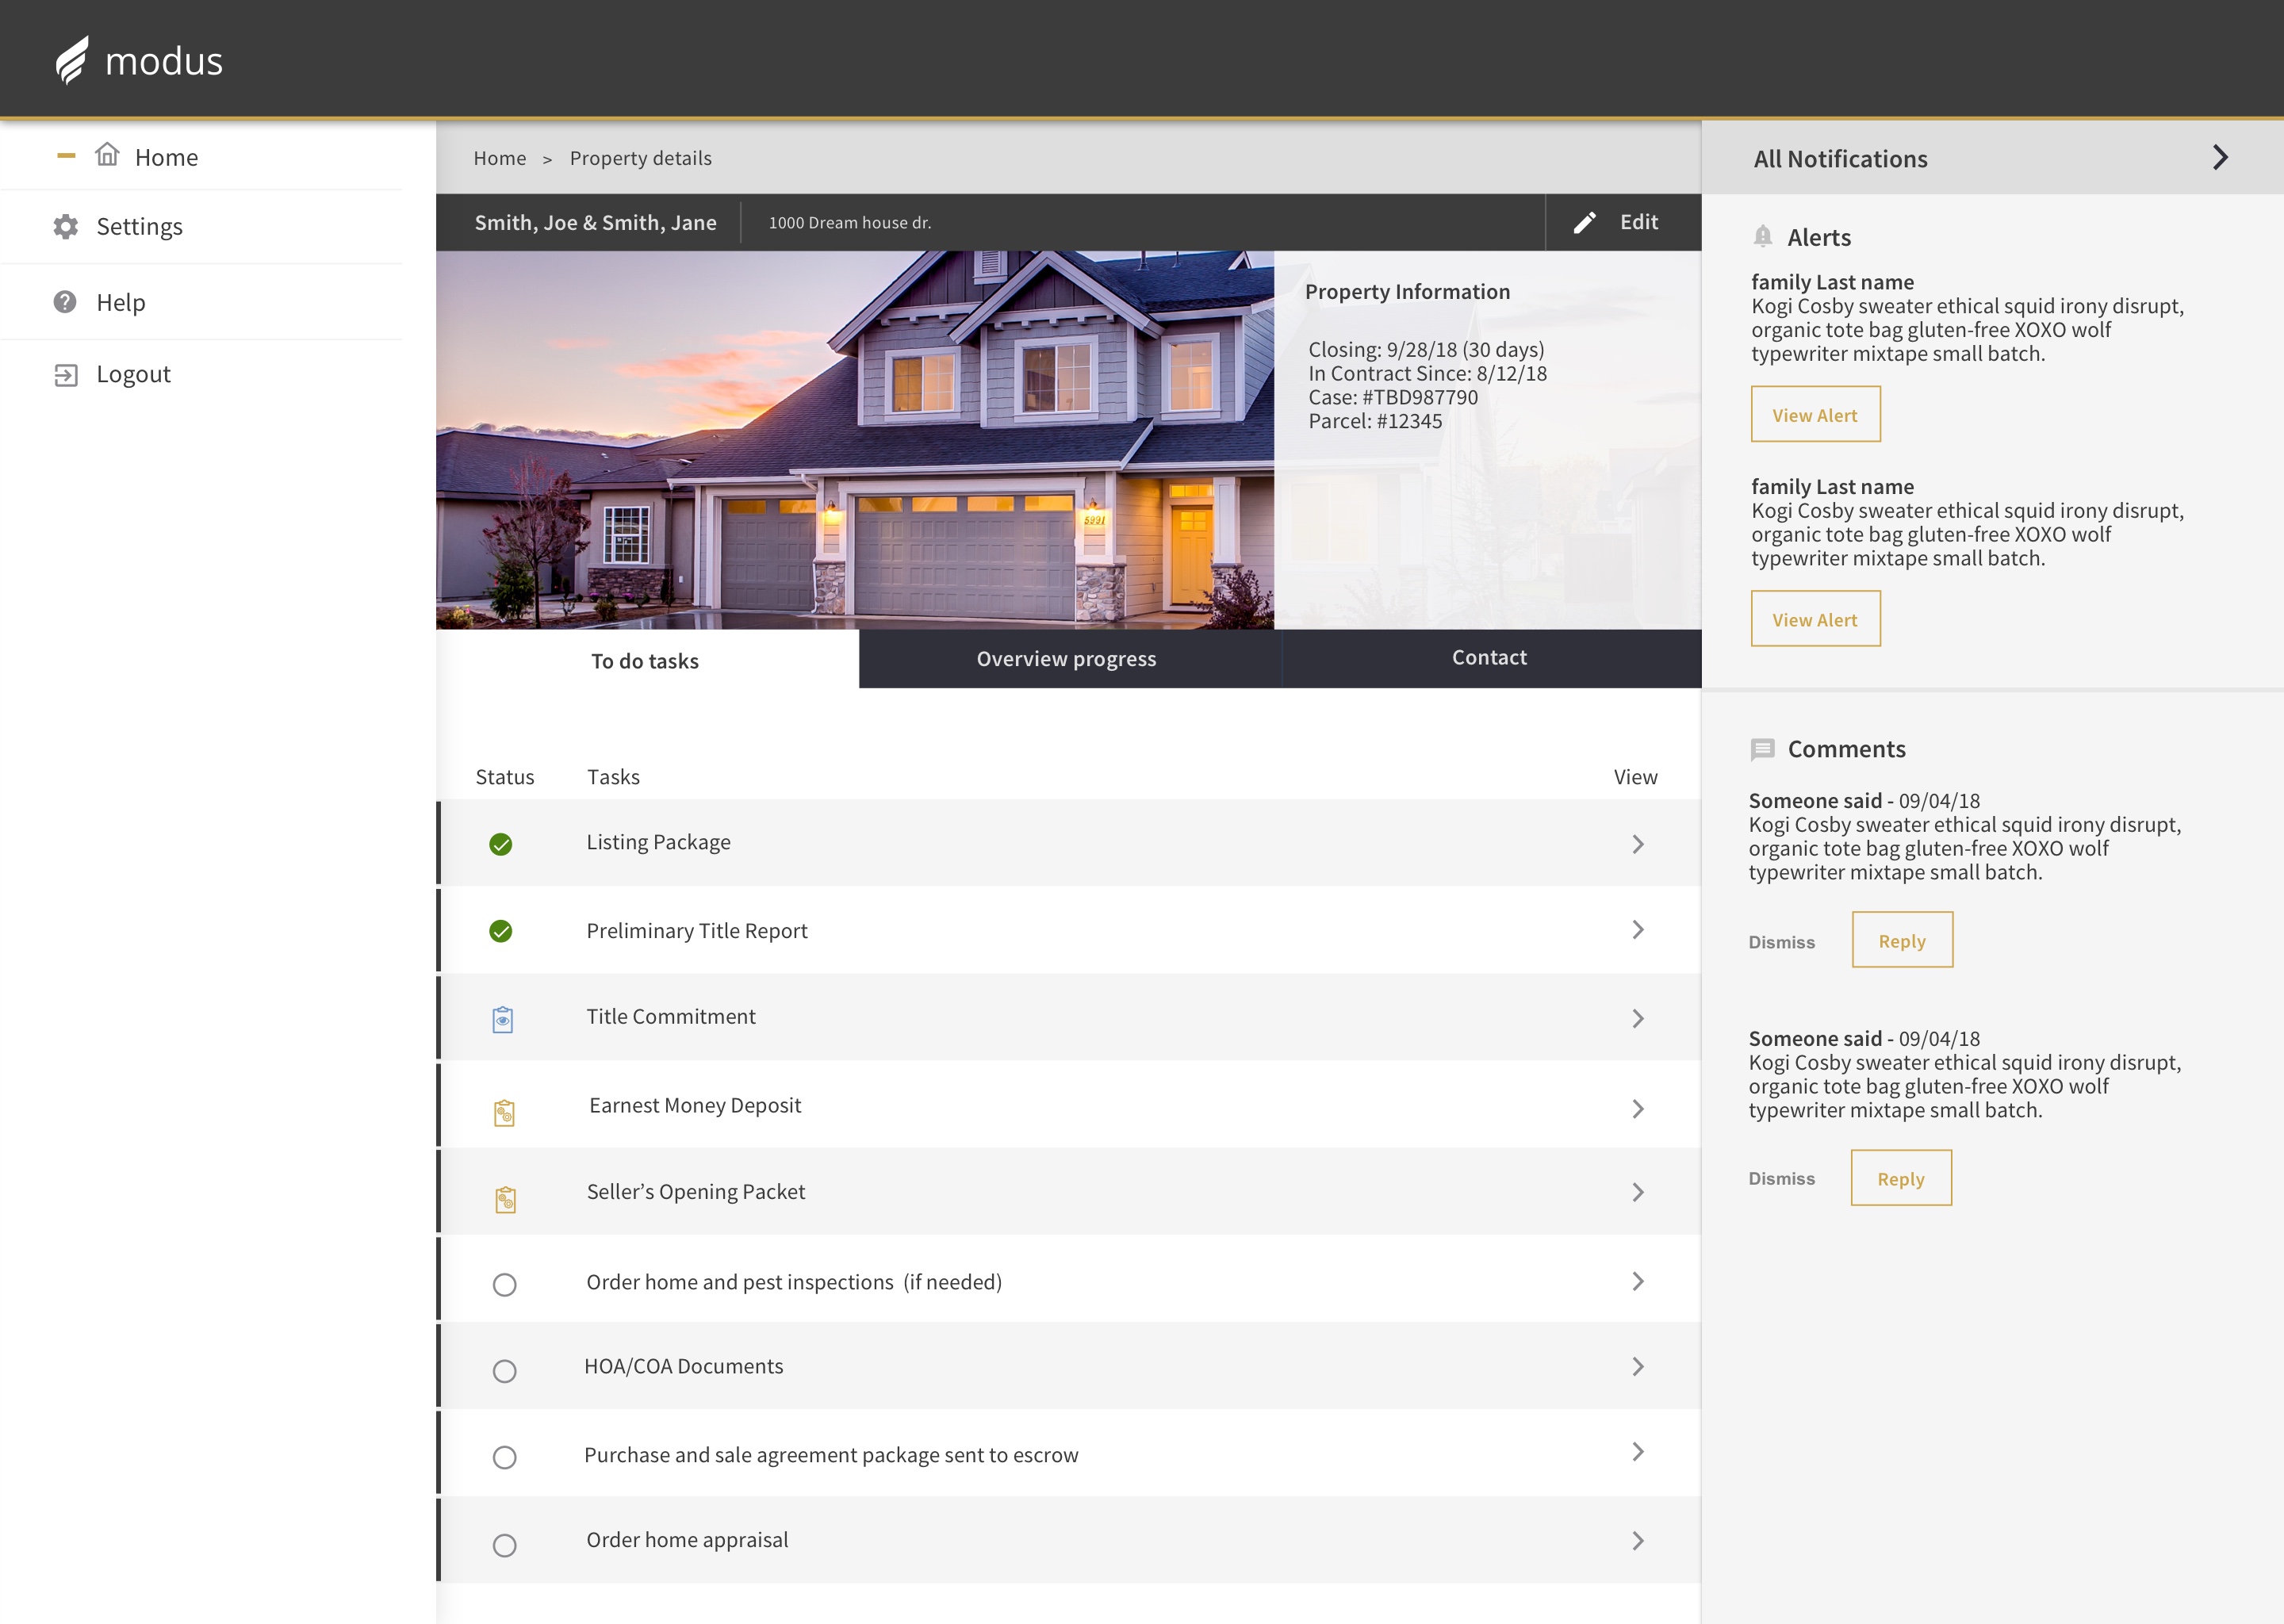Dismiss the first comment

(x=1781, y=942)
